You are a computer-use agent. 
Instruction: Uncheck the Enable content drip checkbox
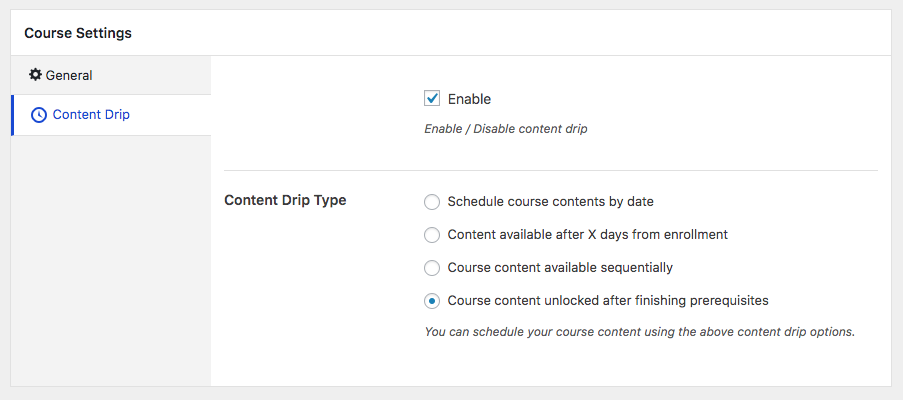pyautogui.click(x=432, y=99)
